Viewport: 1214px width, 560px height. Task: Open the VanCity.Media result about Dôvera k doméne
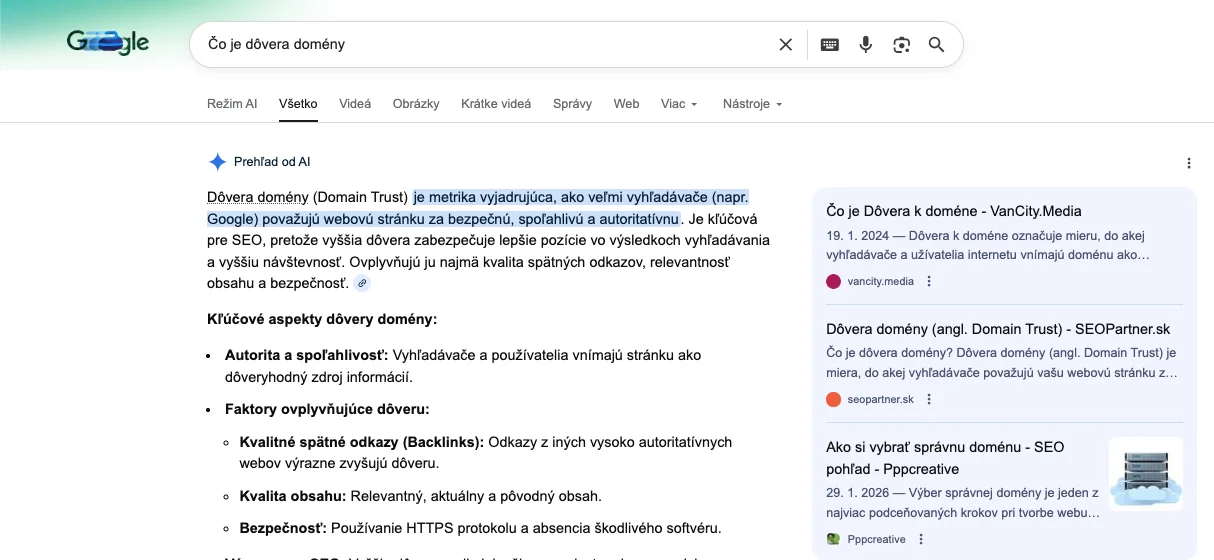click(x=953, y=211)
